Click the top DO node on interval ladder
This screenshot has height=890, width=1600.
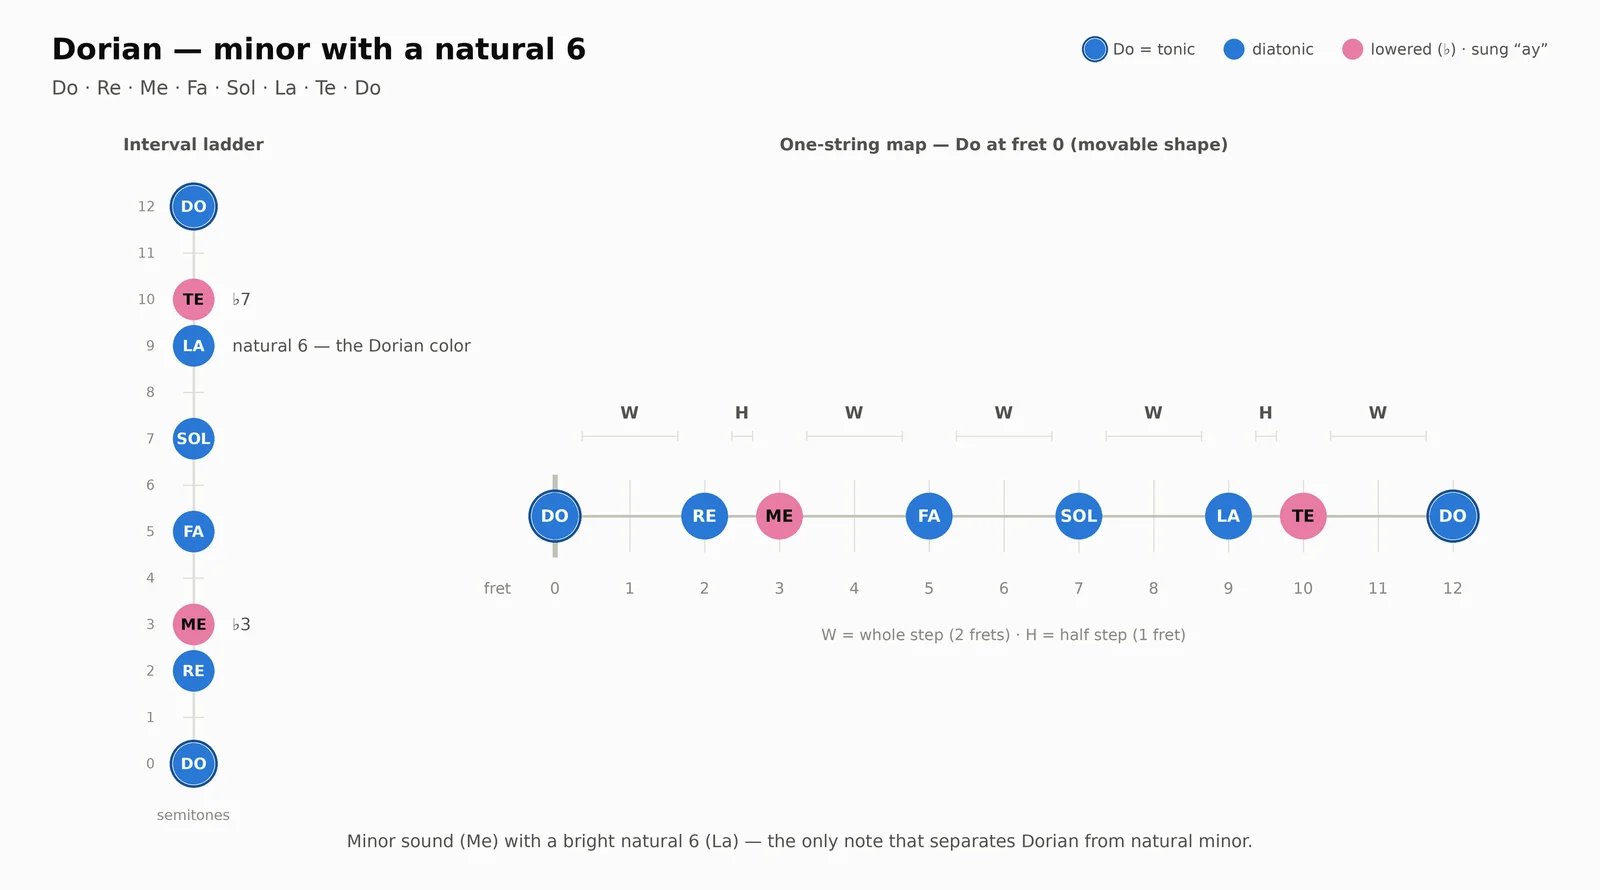click(x=193, y=207)
